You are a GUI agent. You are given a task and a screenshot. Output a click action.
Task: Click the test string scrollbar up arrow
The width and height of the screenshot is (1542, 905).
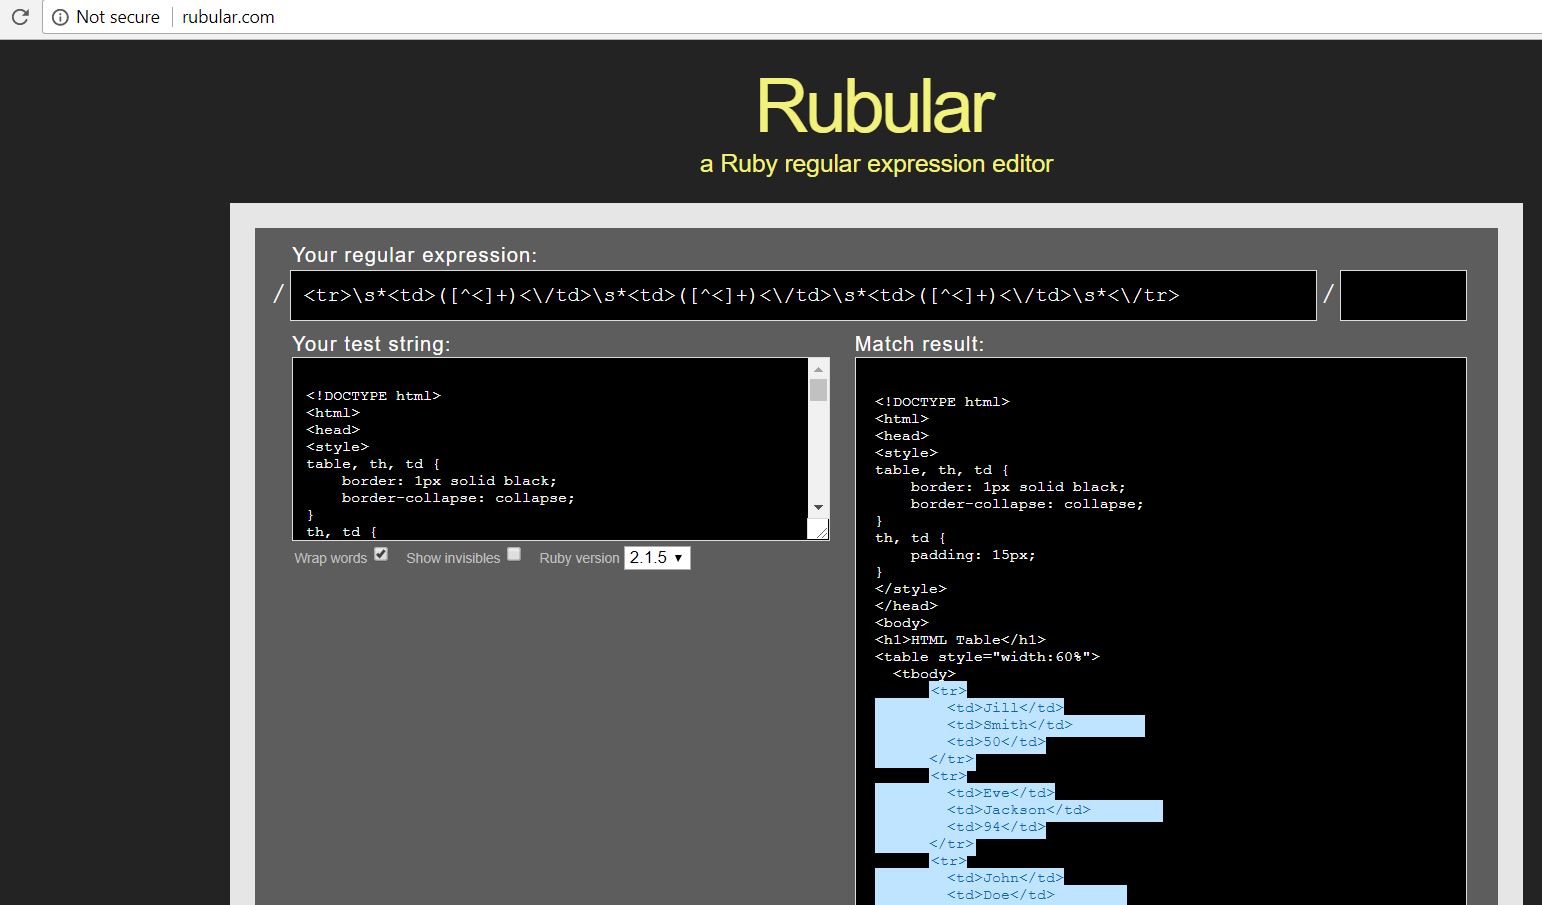coord(817,368)
